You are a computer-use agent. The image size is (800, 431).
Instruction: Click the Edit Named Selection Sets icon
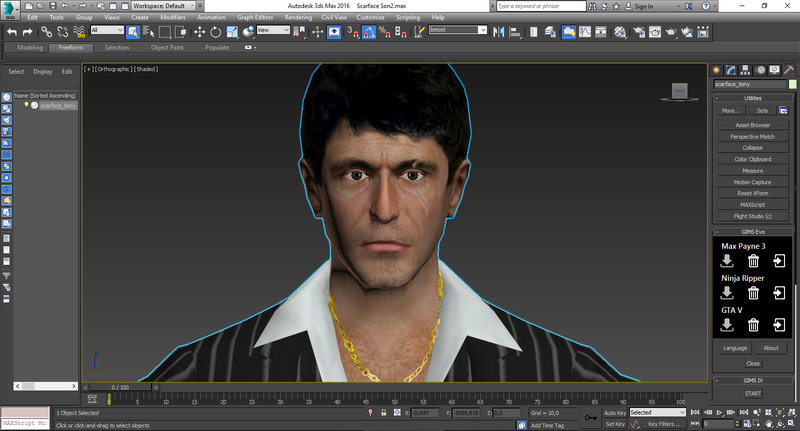[x=418, y=32]
